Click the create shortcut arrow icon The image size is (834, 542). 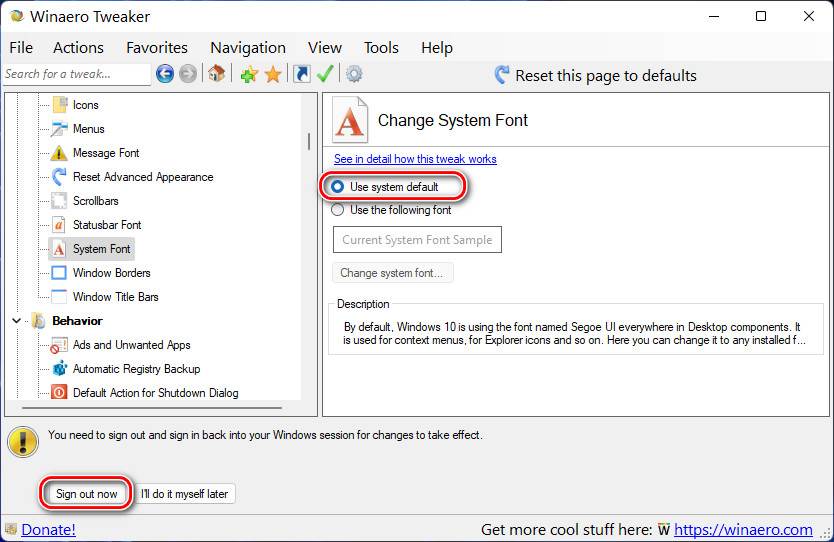(302, 73)
